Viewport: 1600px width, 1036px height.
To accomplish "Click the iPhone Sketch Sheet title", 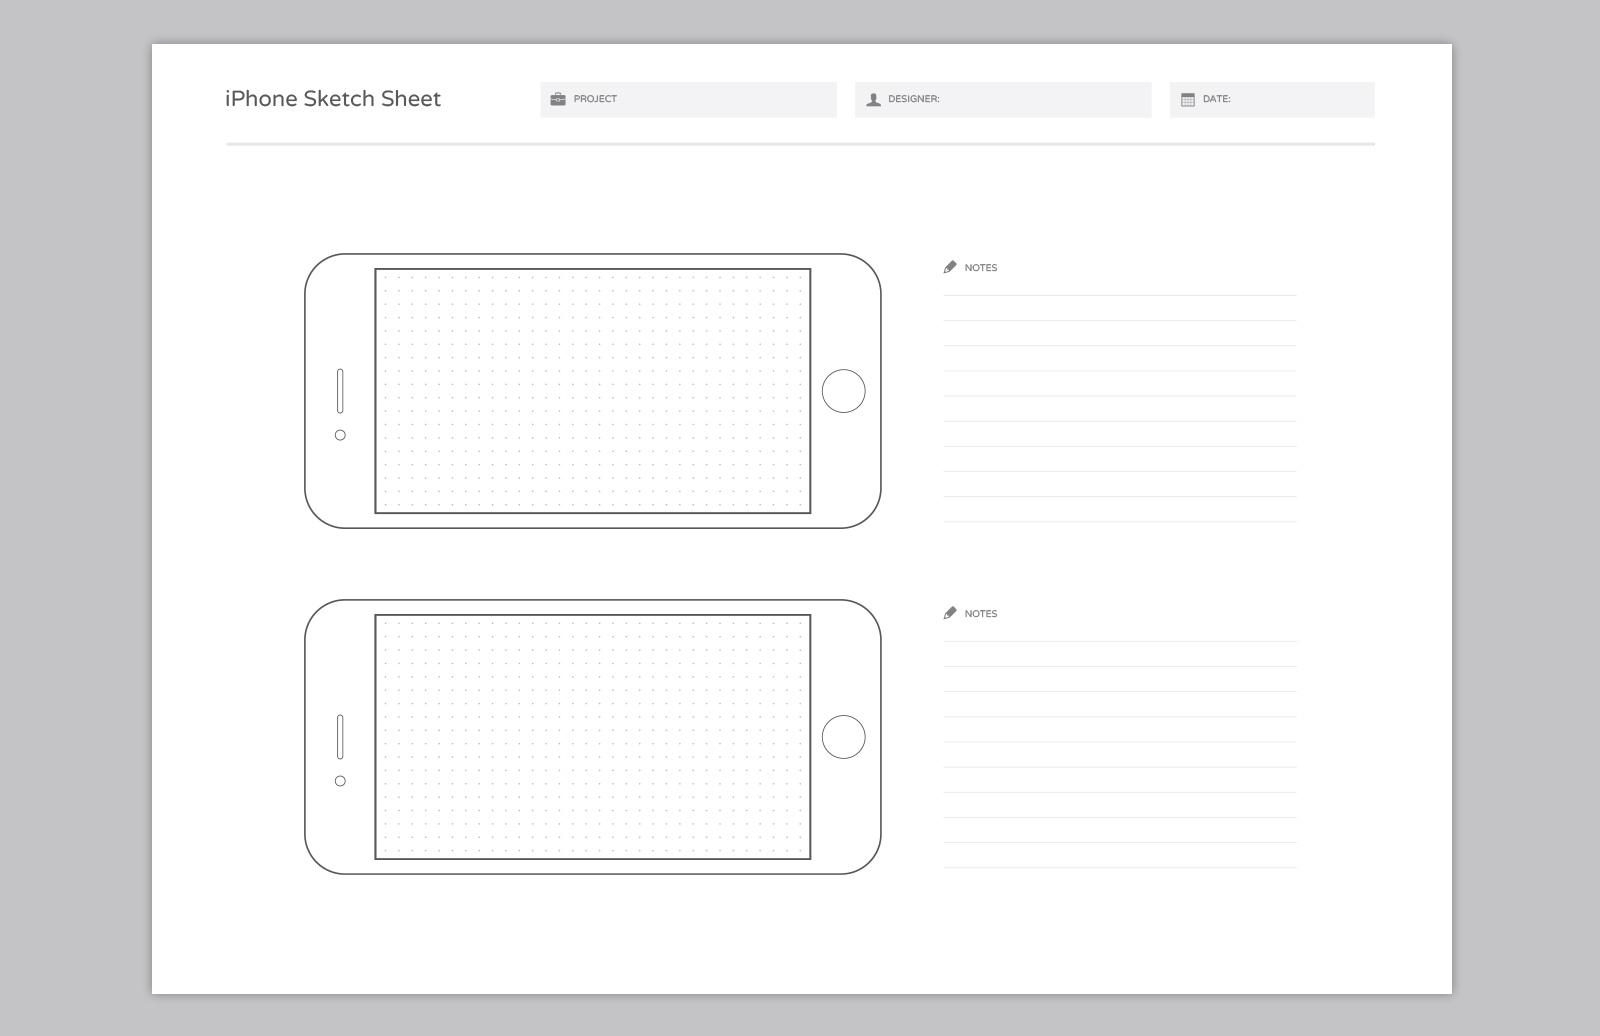I will click(333, 98).
